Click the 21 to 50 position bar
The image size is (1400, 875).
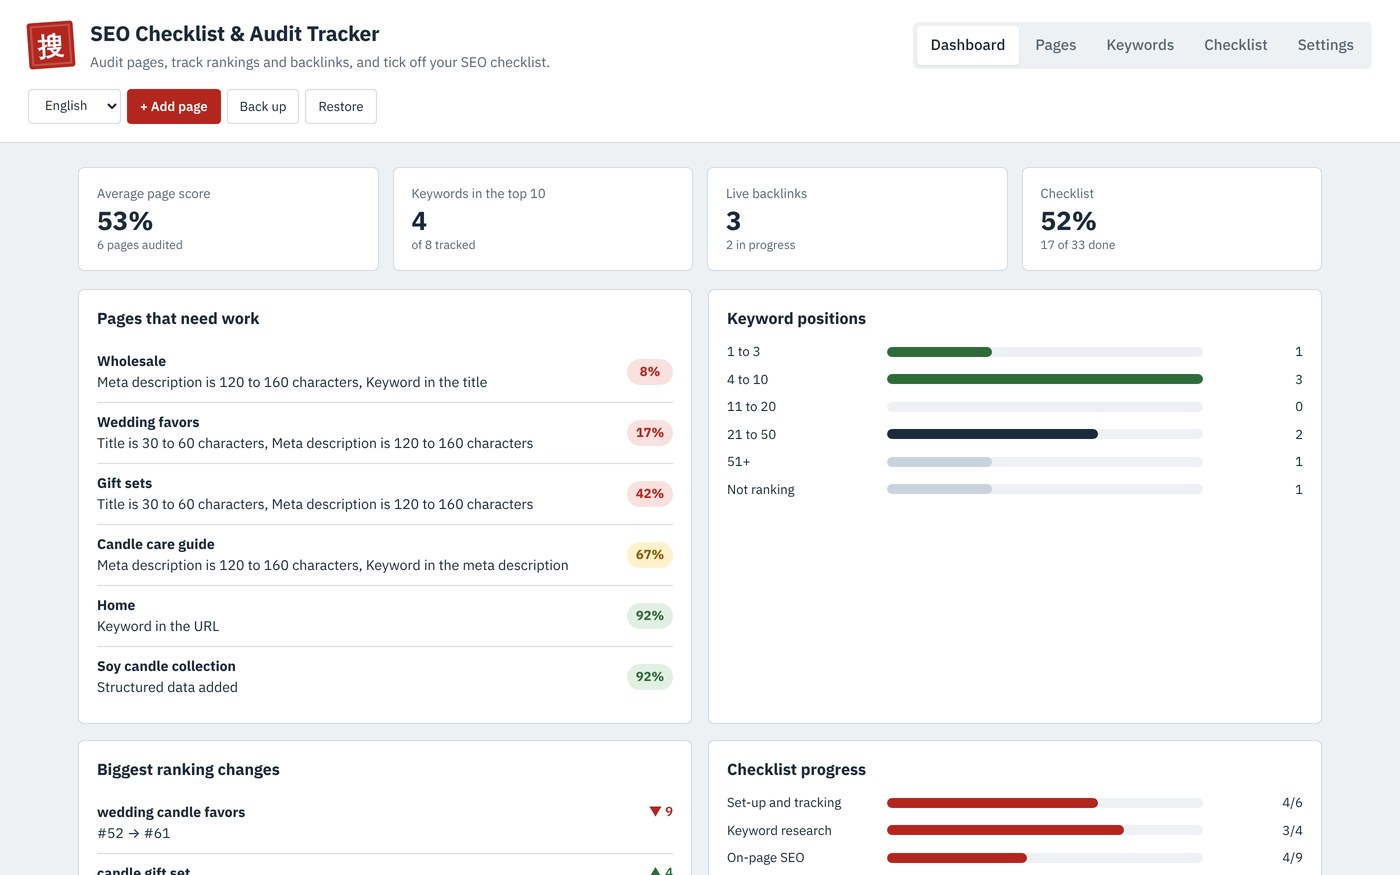(1045, 434)
